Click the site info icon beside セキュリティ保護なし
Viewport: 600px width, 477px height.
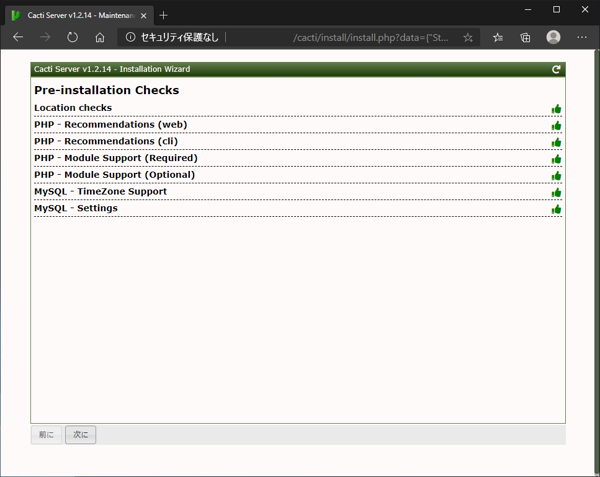click(130, 37)
